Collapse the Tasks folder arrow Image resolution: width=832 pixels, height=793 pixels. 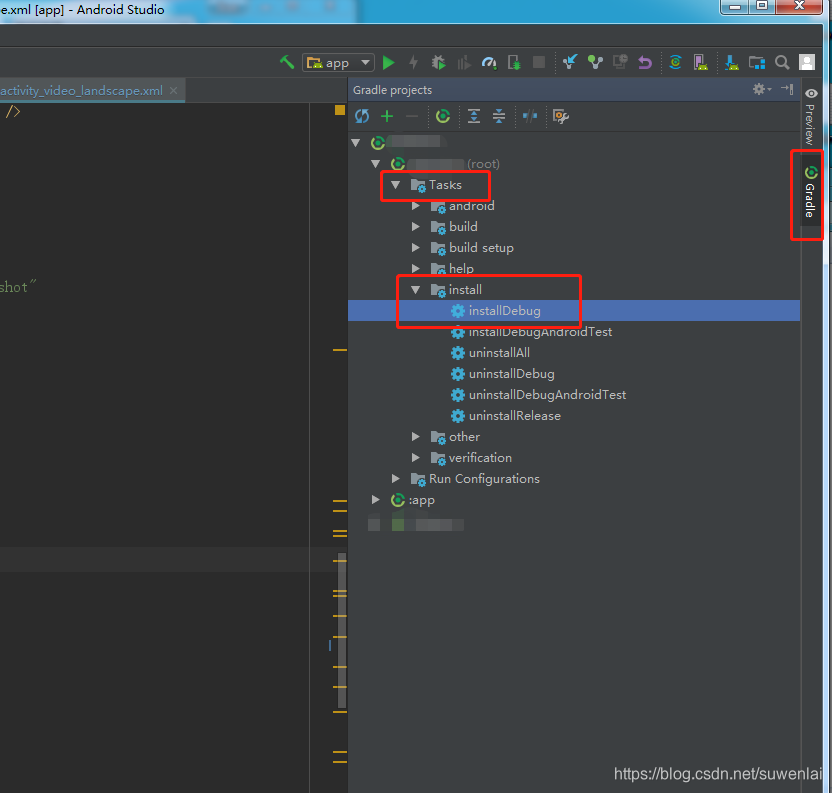(x=396, y=185)
